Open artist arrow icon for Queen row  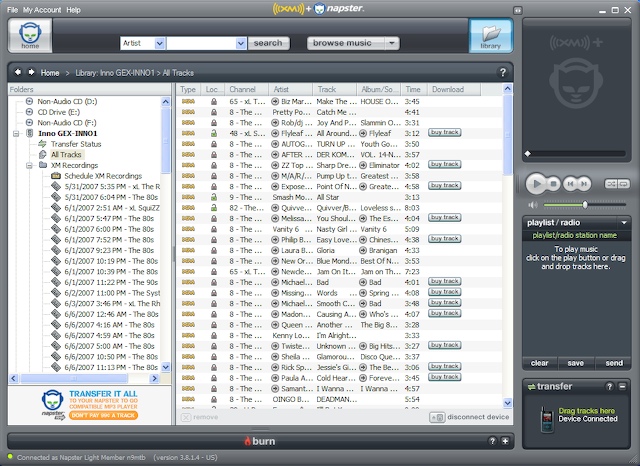click(275, 325)
